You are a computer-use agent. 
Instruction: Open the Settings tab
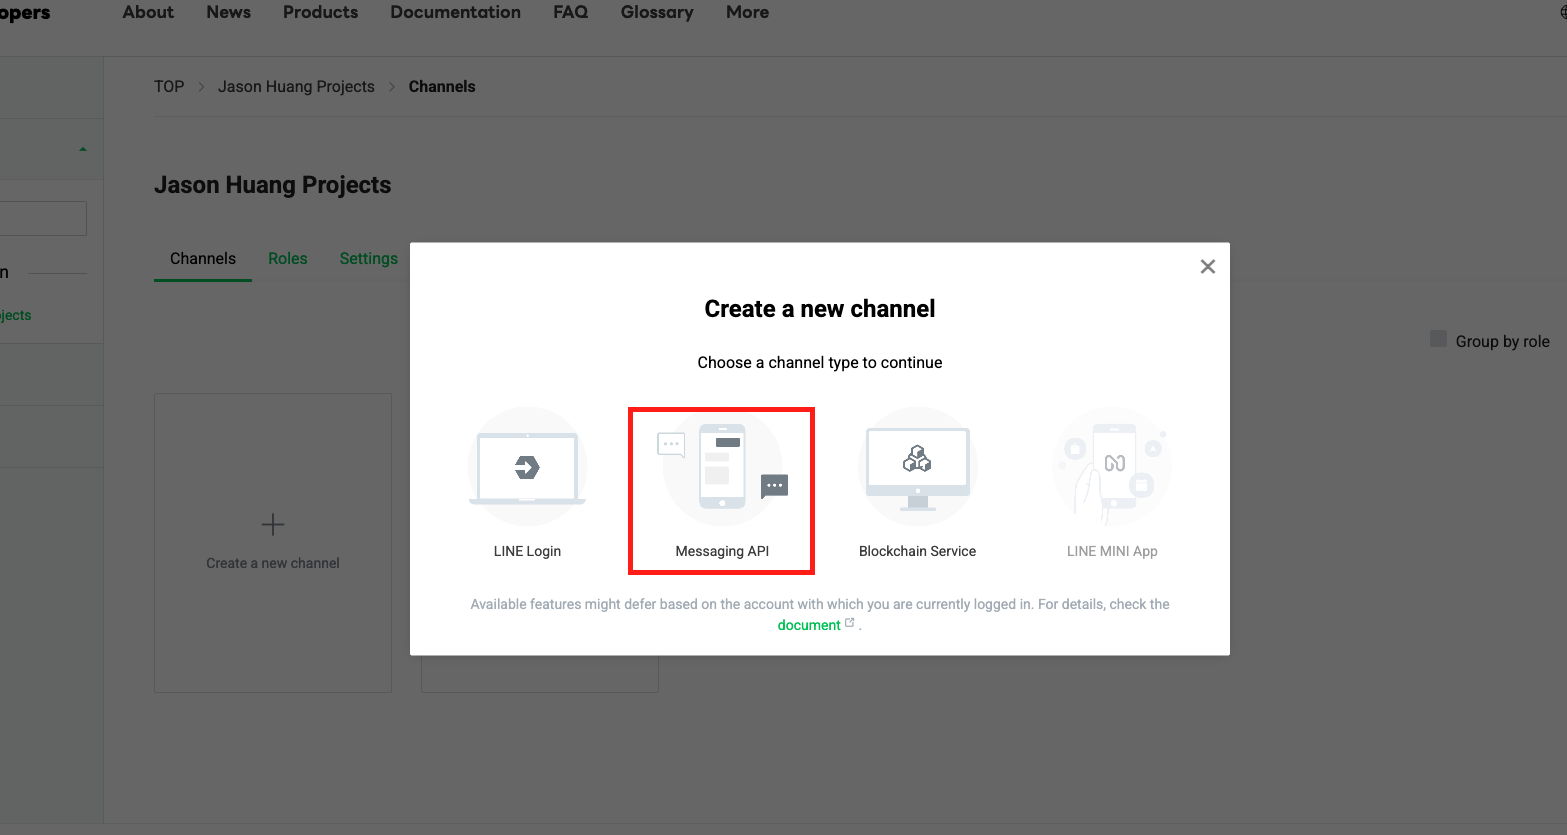[x=369, y=259]
